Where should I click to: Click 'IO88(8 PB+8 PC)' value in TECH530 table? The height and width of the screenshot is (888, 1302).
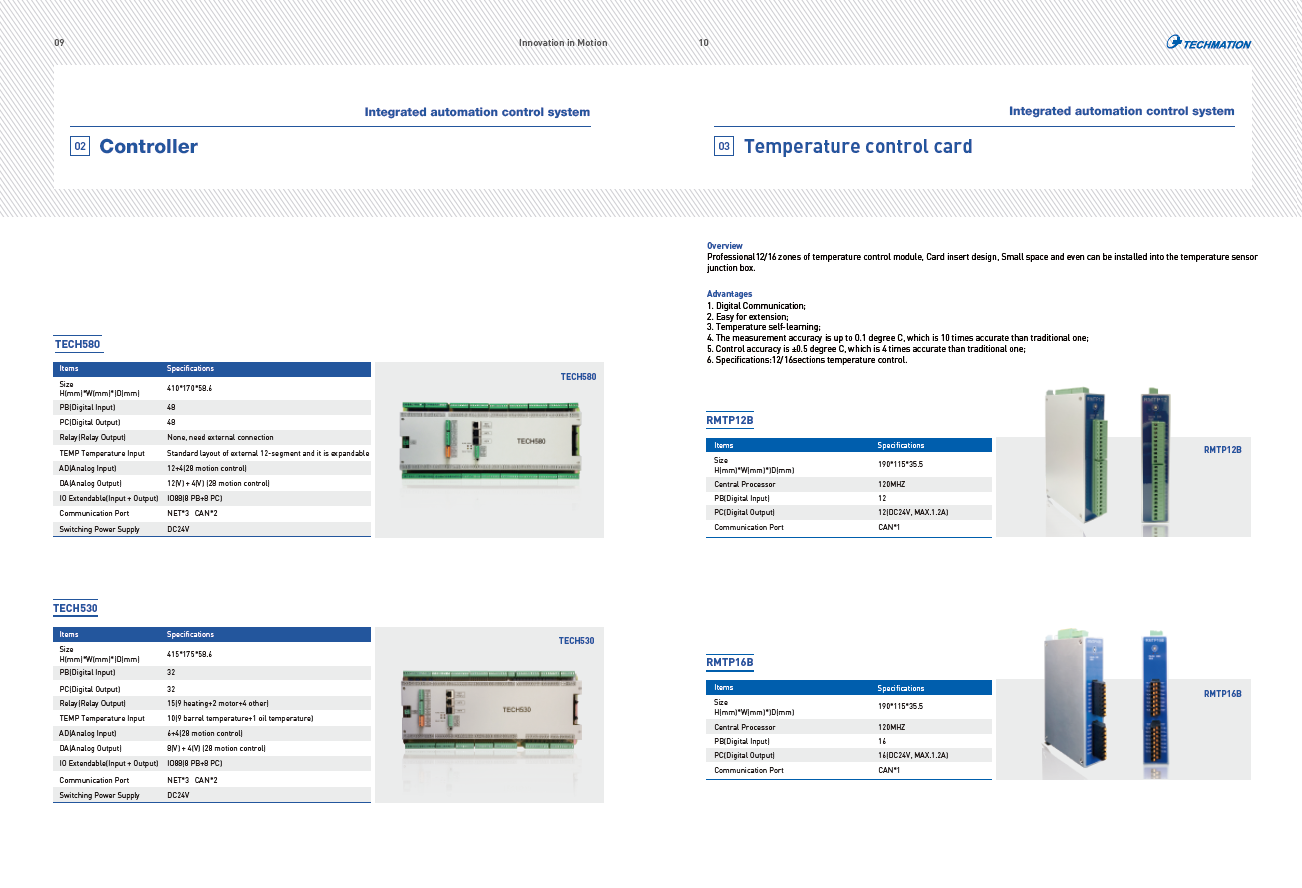click(195, 763)
